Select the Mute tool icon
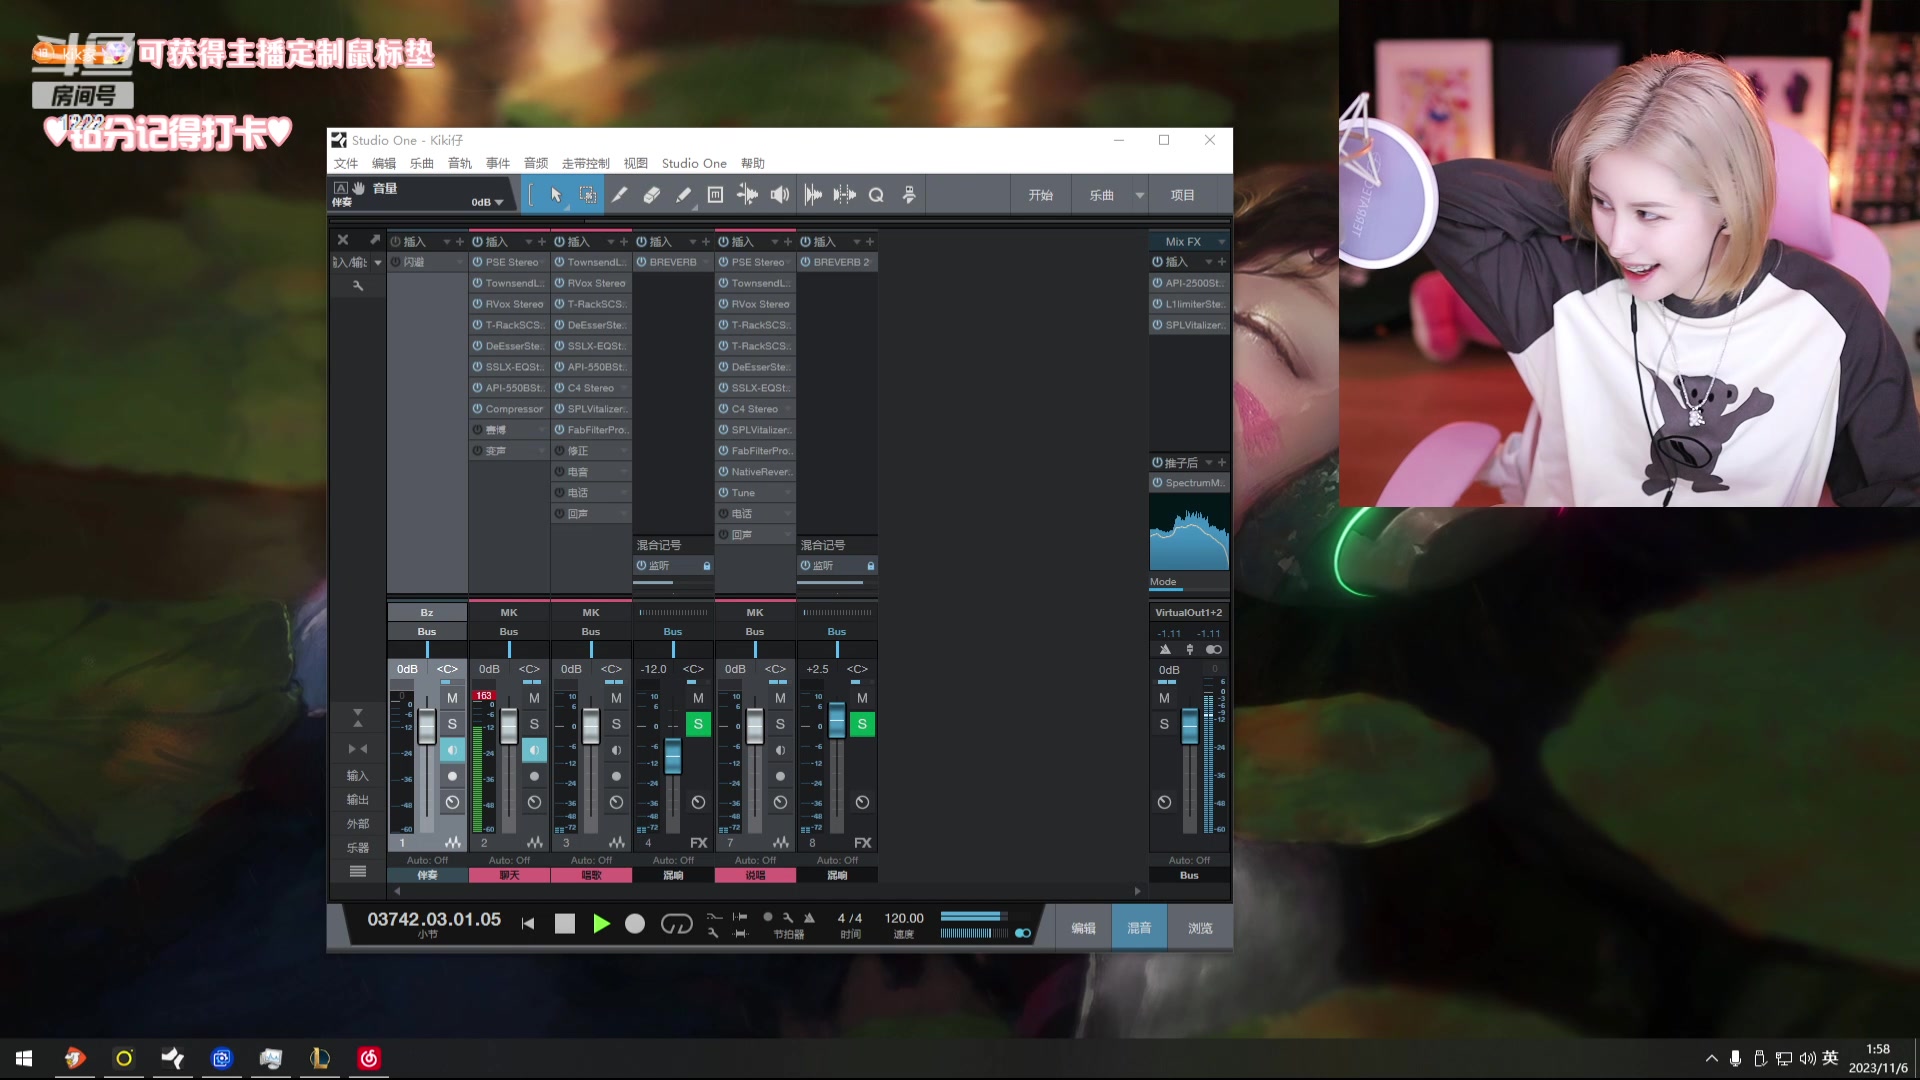The width and height of the screenshot is (1920, 1080). [x=715, y=195]
